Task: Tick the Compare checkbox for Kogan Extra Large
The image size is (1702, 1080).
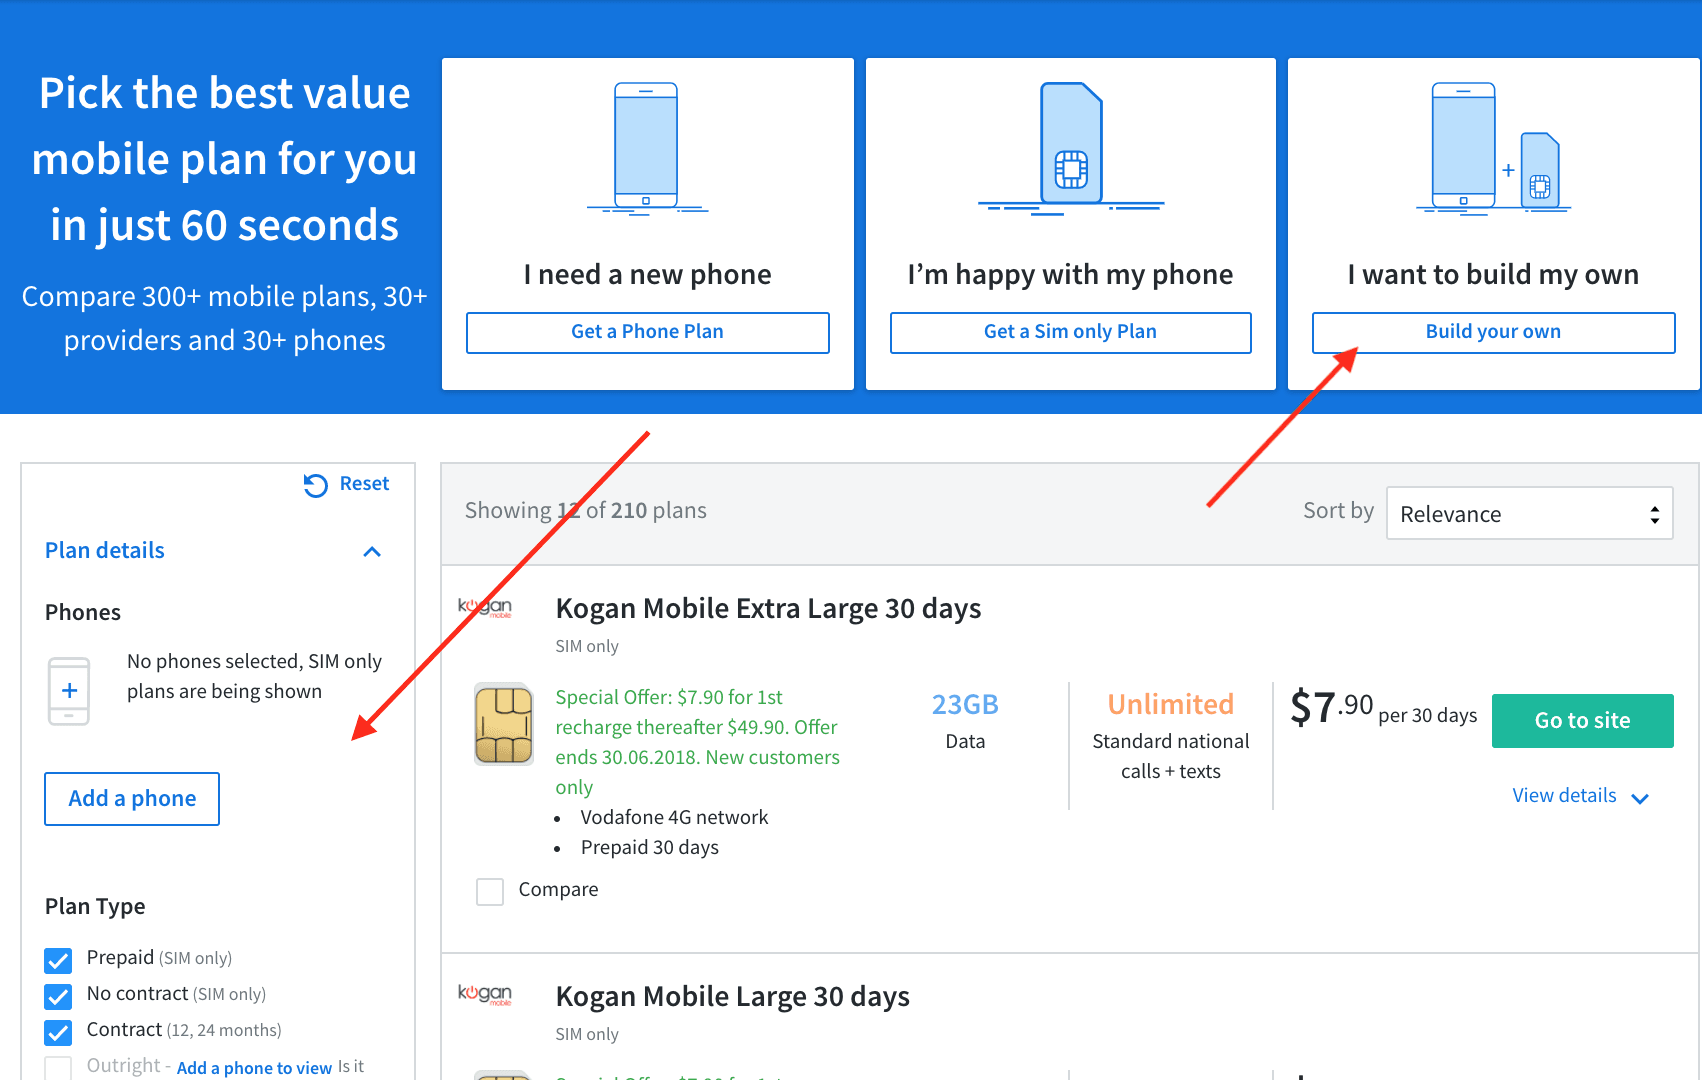Action: 490,891
